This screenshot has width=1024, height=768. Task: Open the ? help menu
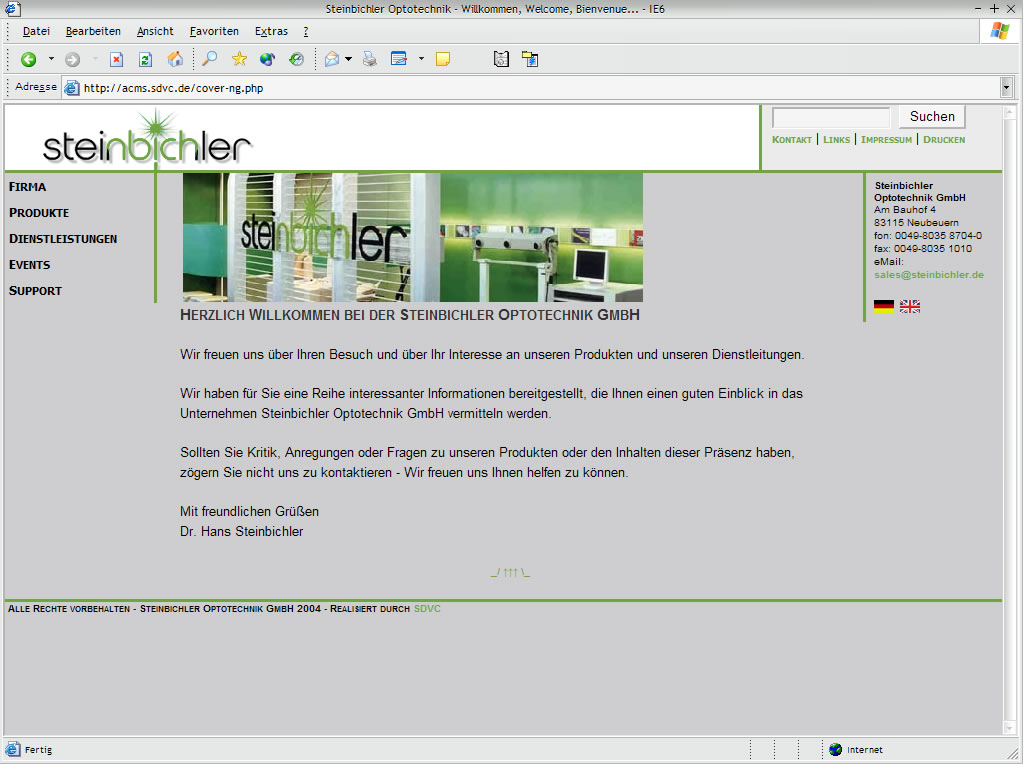pyautogui.click(x=306, y=31)
